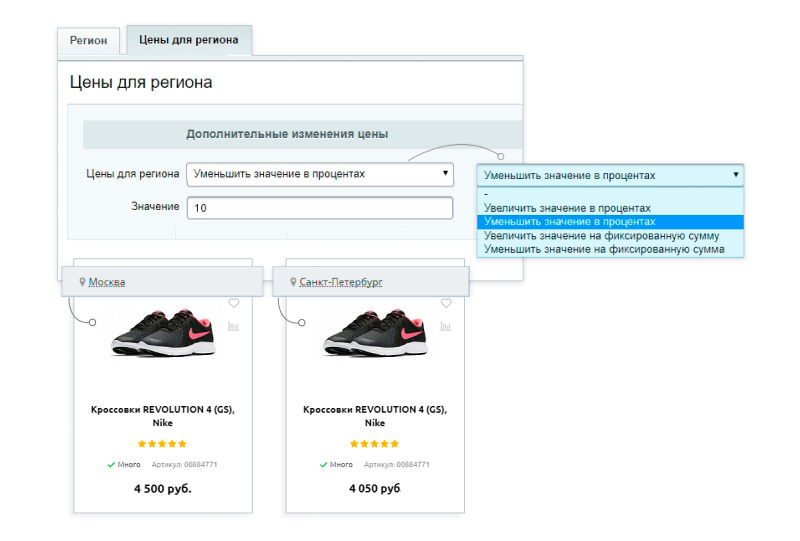Select Увеличить значение на фиксированную сумму
Image resolution: width=800 pixels, height=541 pixels.
pyautogui.click(x=602, y=236)
